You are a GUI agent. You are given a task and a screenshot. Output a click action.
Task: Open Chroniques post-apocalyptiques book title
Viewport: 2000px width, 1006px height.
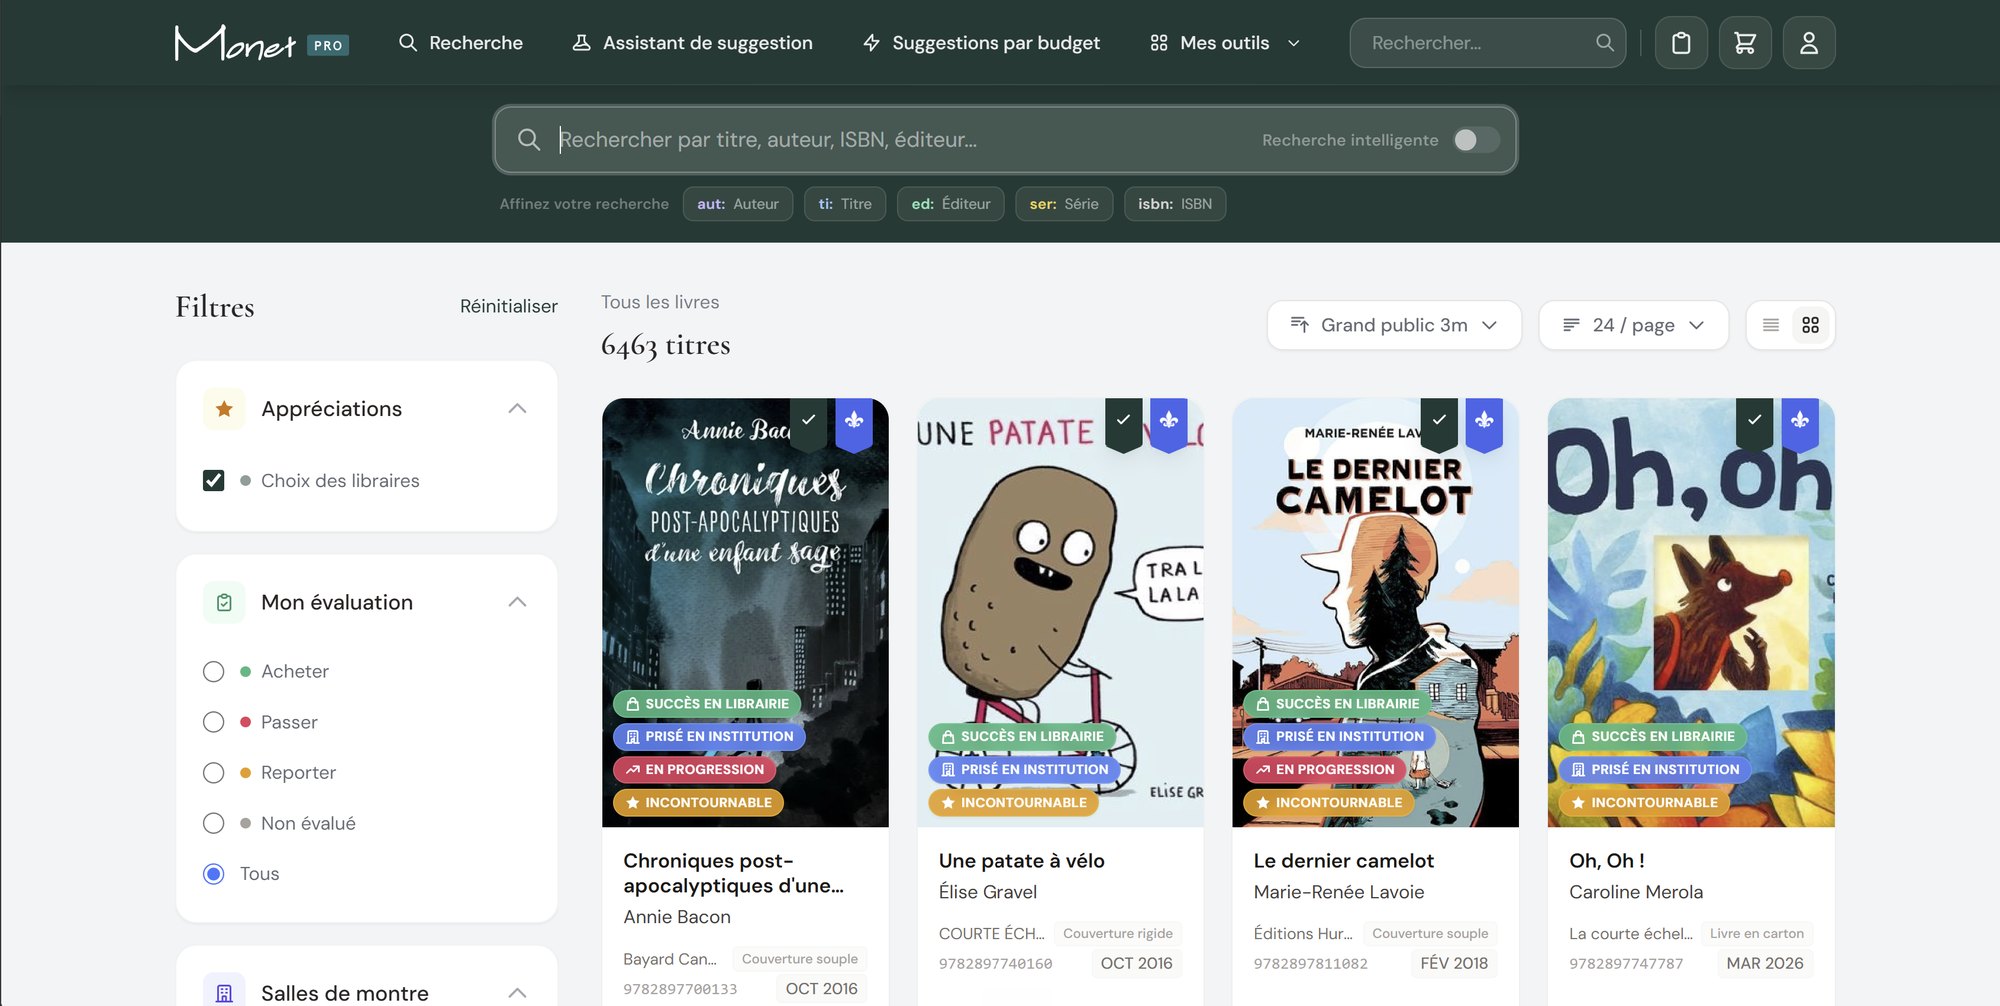733,874
